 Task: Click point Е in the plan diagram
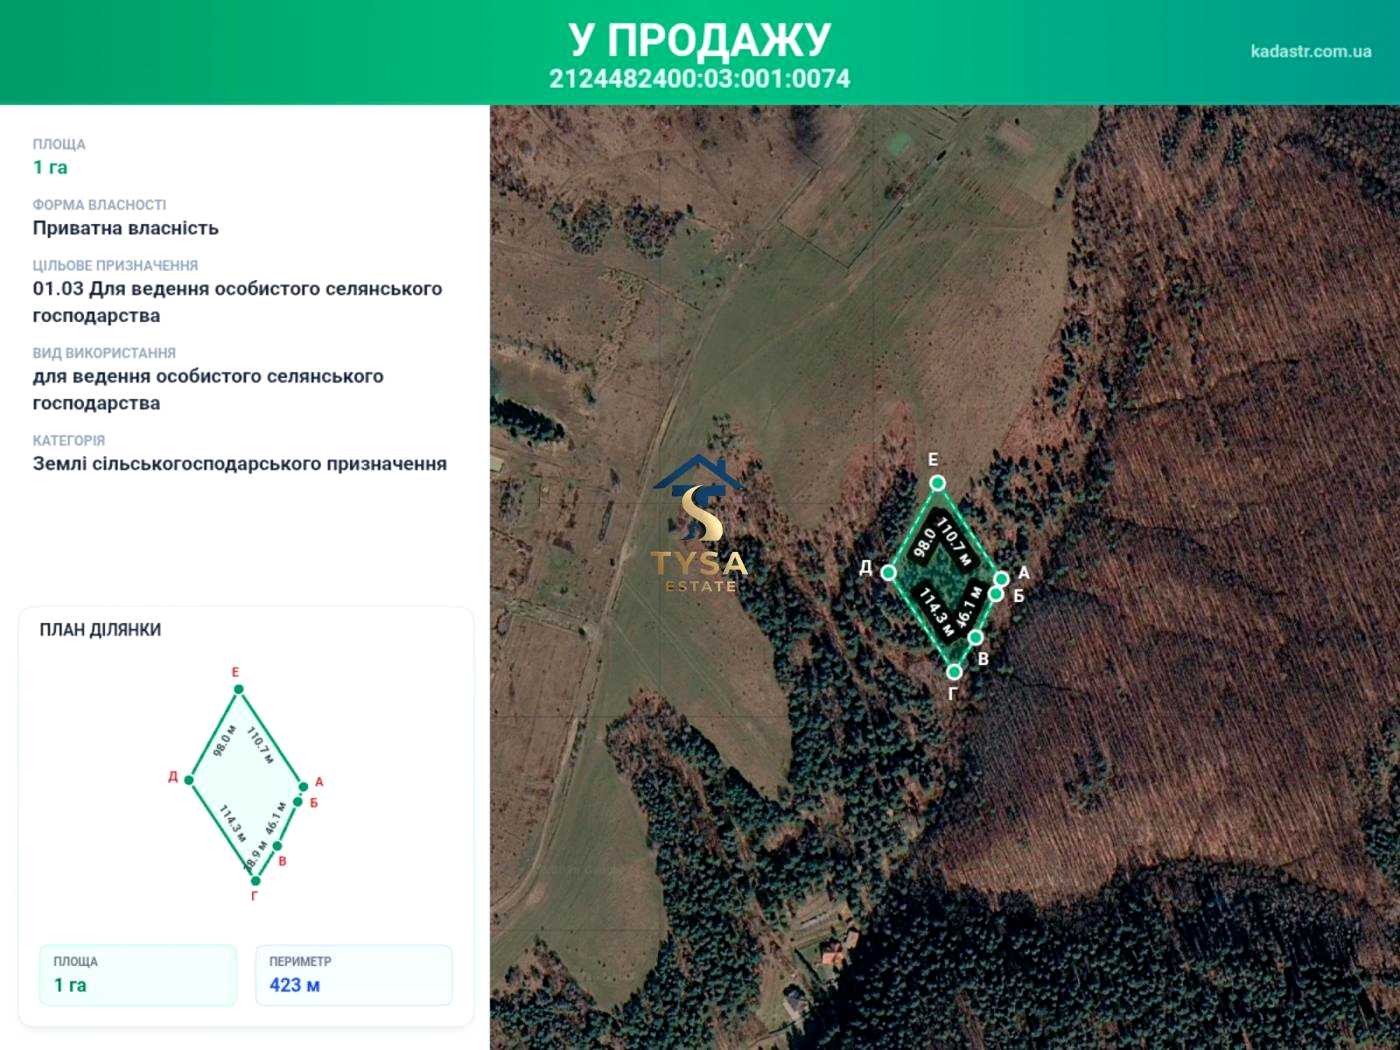(x=238, y=689)
